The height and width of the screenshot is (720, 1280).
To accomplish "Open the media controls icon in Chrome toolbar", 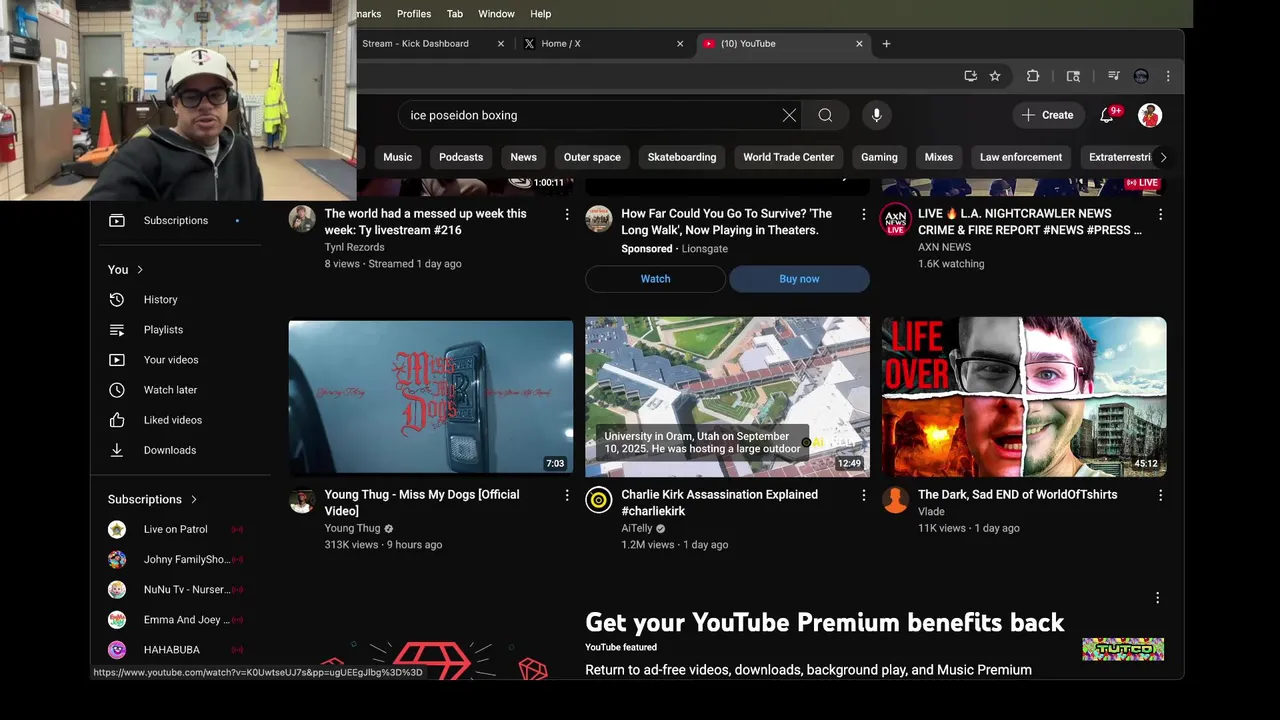I will [1113, 76].
